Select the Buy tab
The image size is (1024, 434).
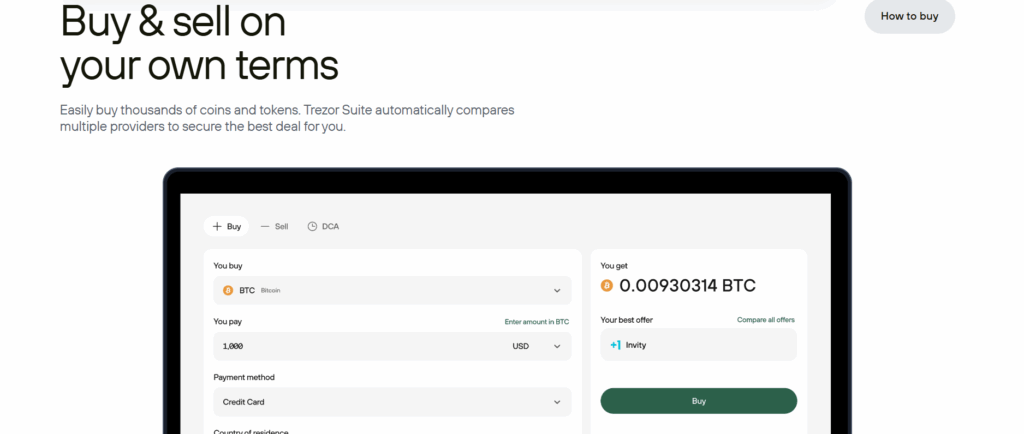pos(226,226)
